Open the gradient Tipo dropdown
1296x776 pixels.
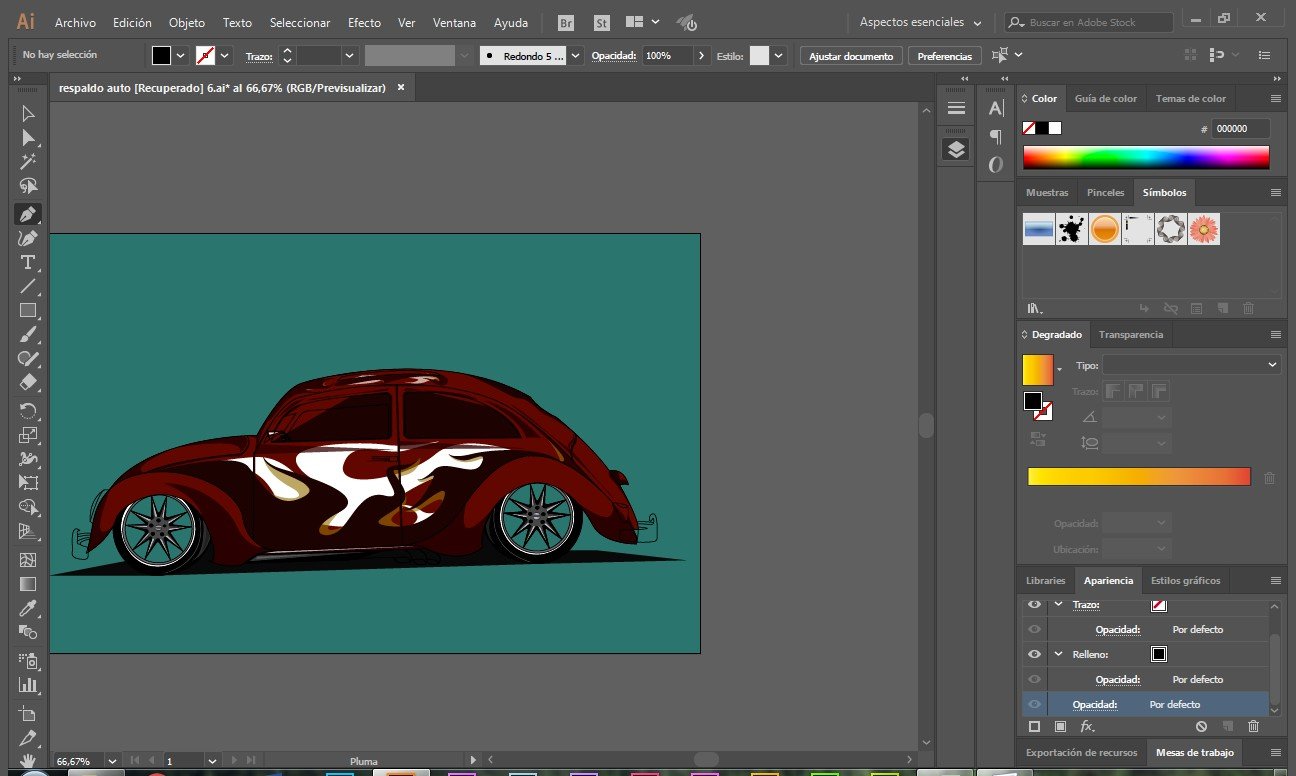click(1191, 365)
